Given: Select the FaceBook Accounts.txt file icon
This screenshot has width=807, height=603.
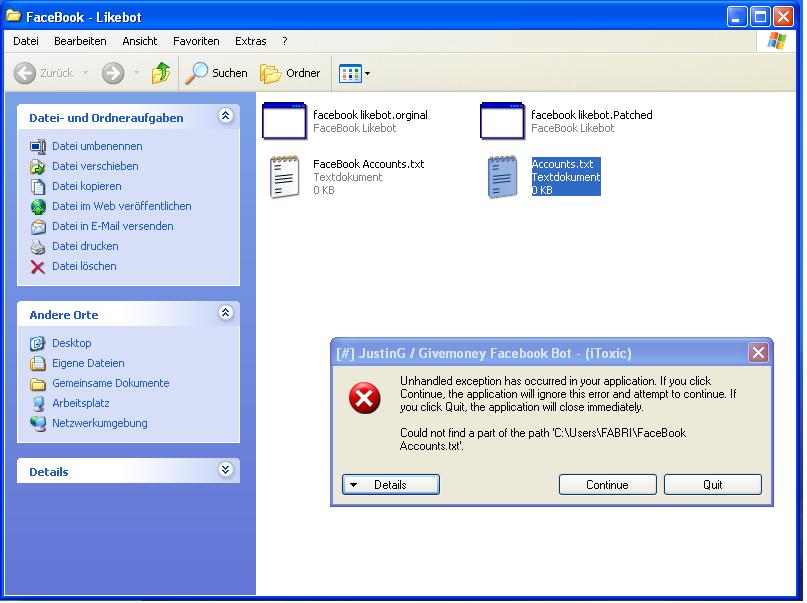Looking at the screenshot, I should 285,177.
